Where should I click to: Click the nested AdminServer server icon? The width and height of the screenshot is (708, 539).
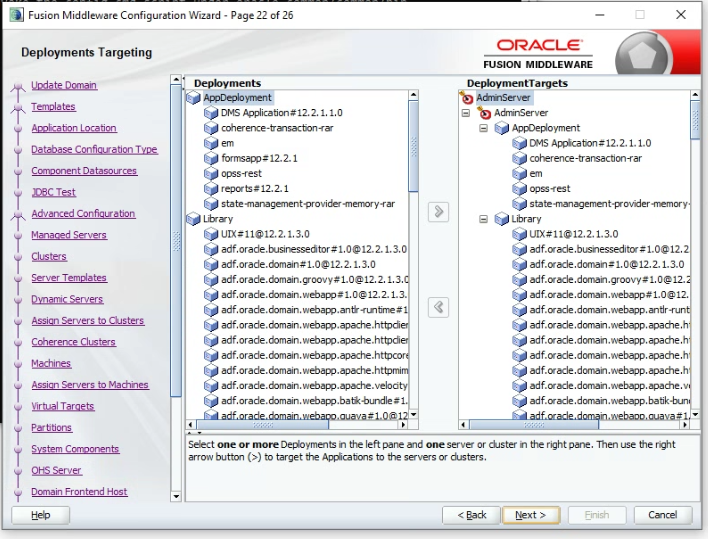point(484,113)
